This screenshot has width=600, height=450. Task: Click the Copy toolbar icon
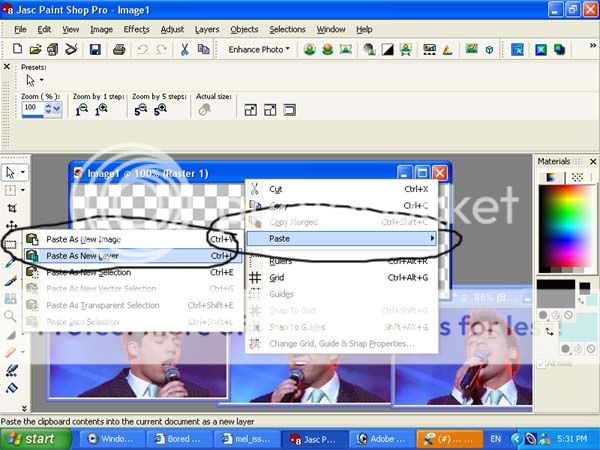click(x=204, y=49)
